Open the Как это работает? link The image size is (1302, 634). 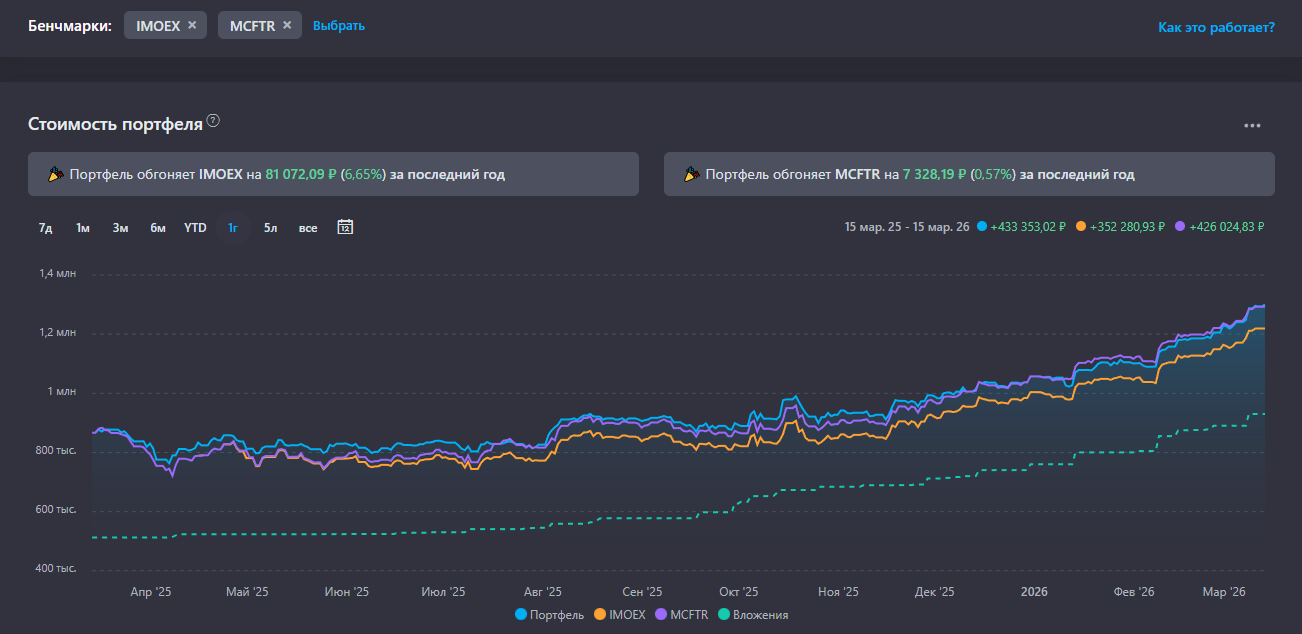1216,27
